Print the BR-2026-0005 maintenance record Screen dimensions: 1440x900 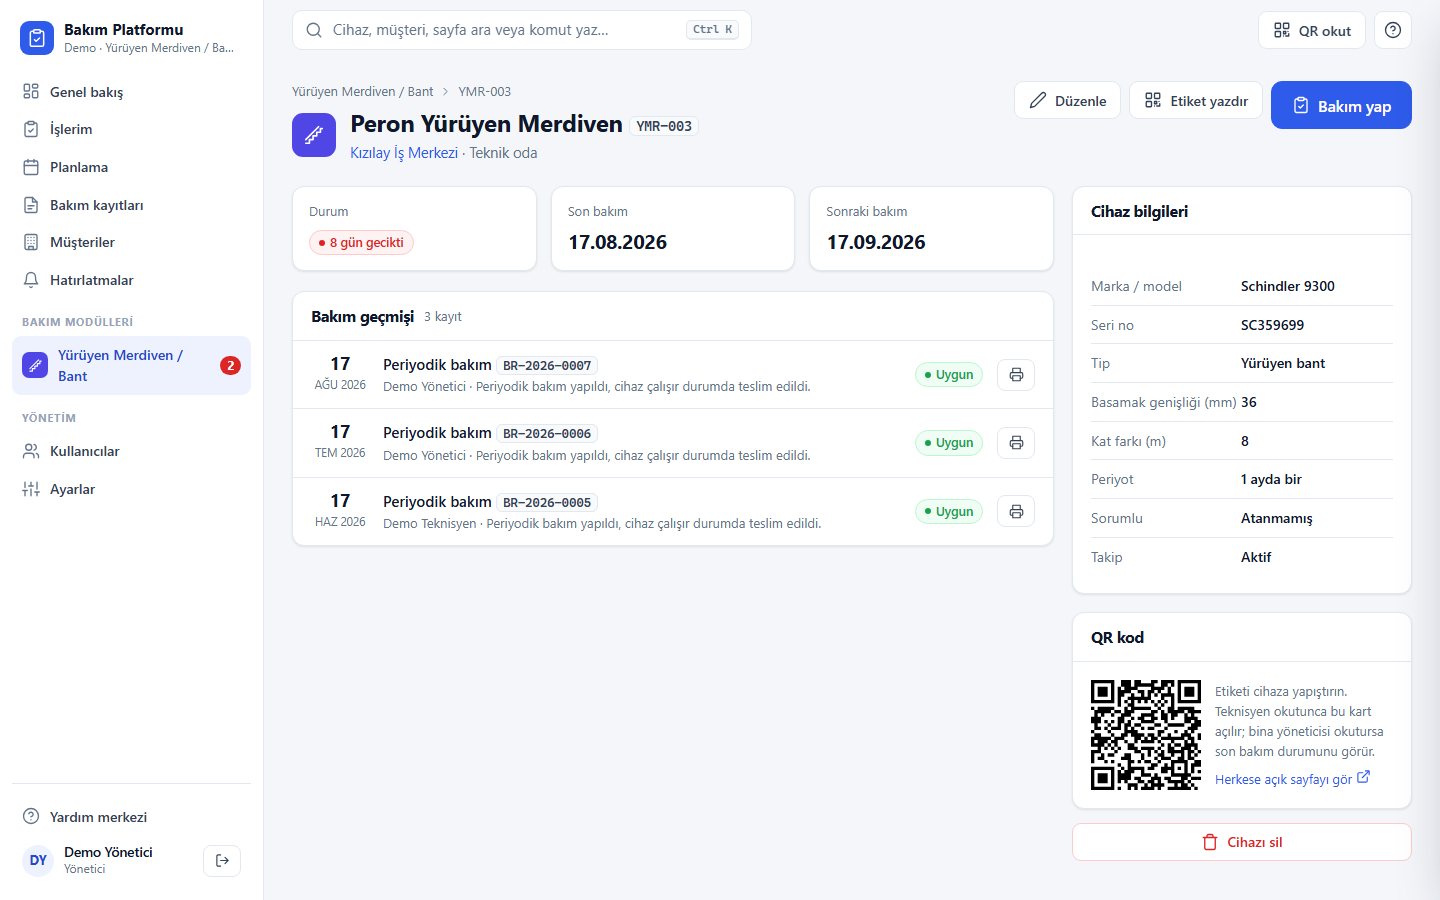point(1016,511)
